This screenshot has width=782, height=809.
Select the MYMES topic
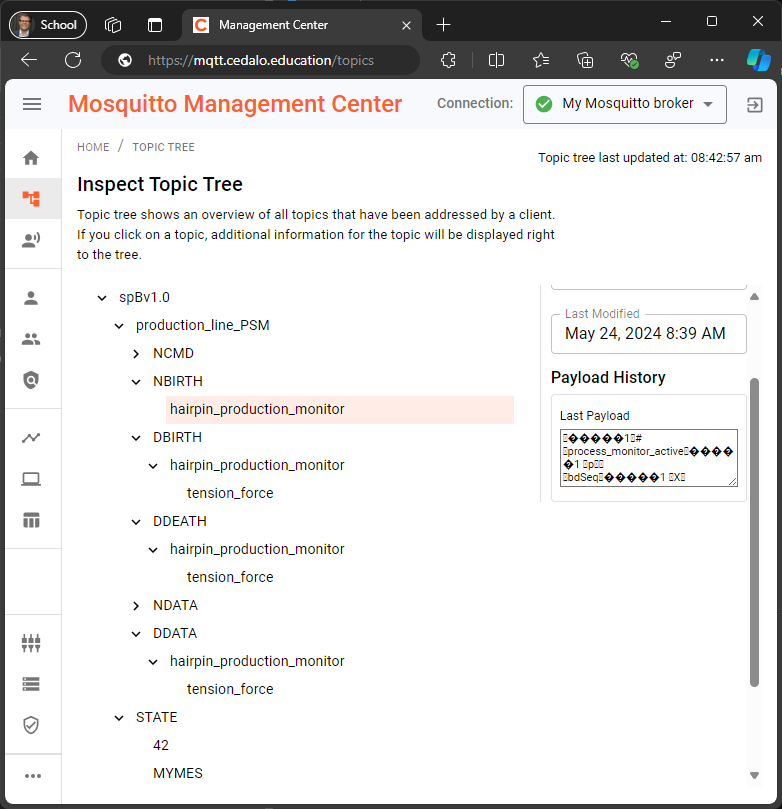178,773
